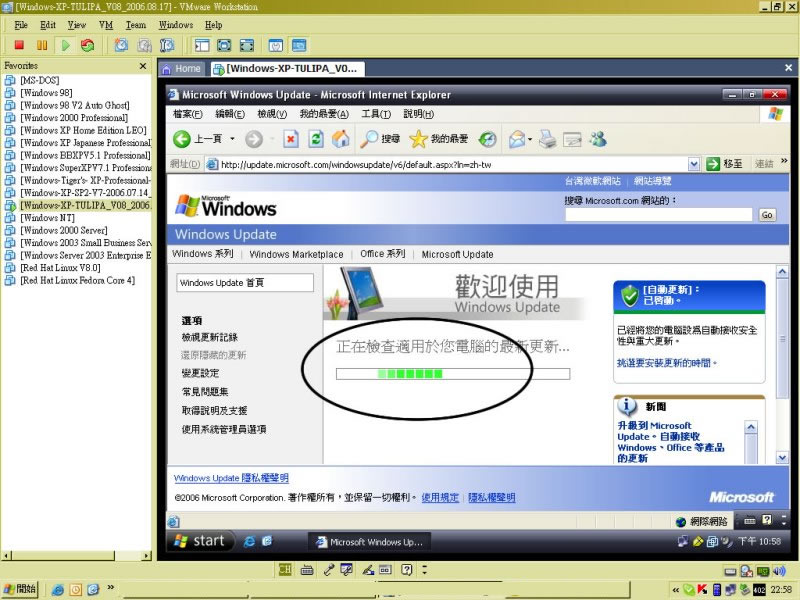Image resolution: width=800 pixels, height=600 pixels.
Task: Click the VMware console view icon
Action: (299, 45)
